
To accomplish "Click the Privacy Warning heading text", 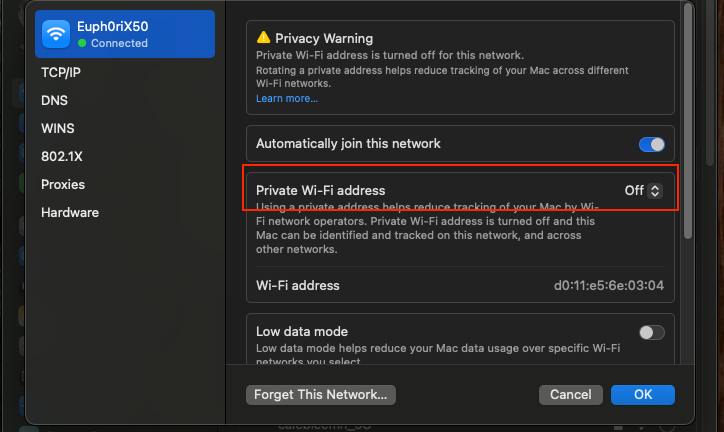I will click(324, 39).
